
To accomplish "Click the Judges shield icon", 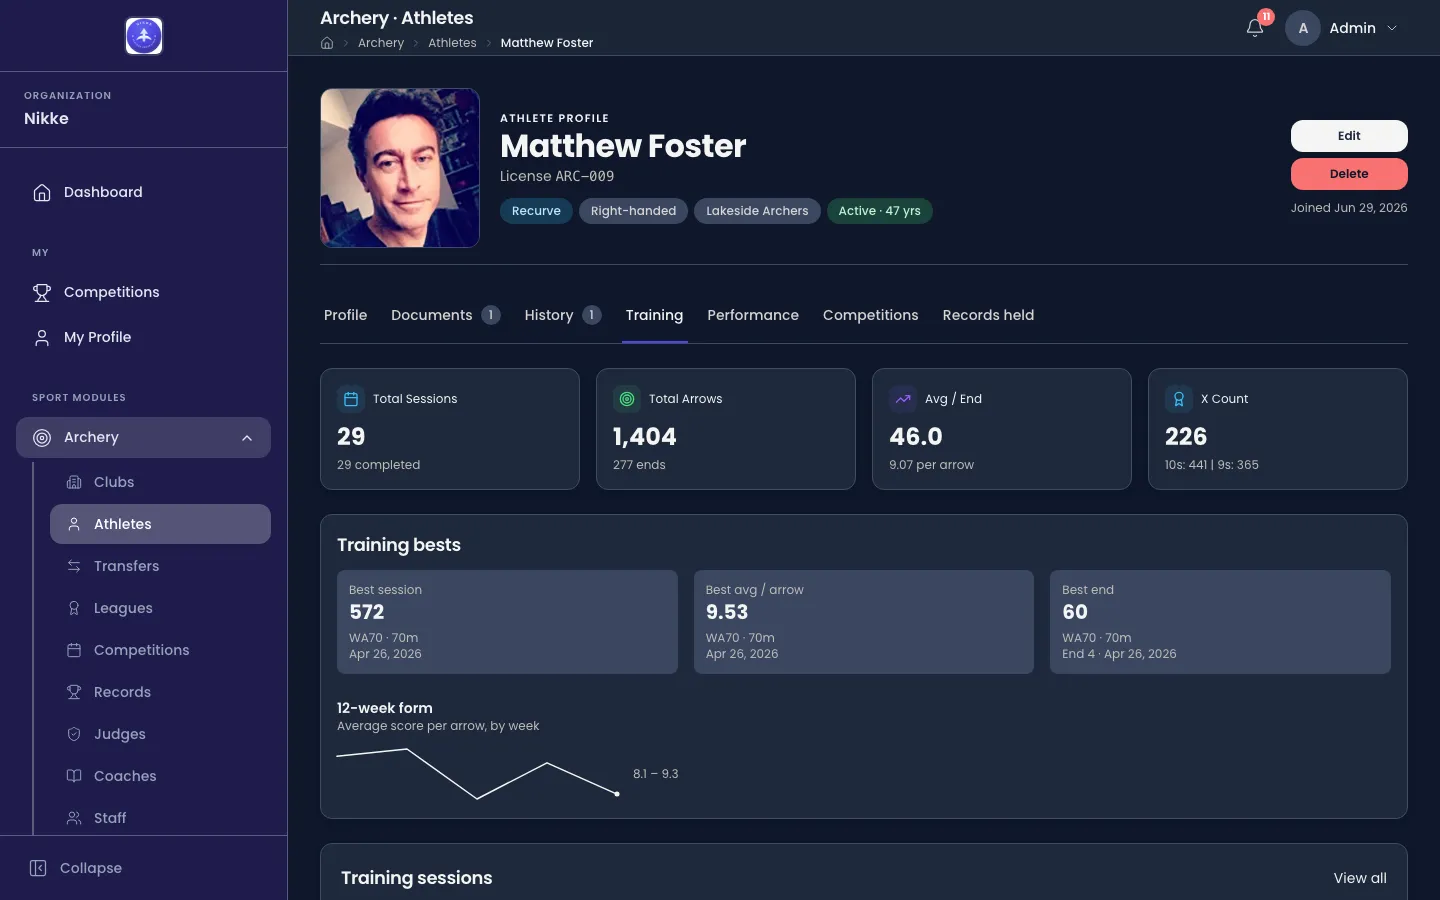I will pyautogui.click(x=74, y=734).
